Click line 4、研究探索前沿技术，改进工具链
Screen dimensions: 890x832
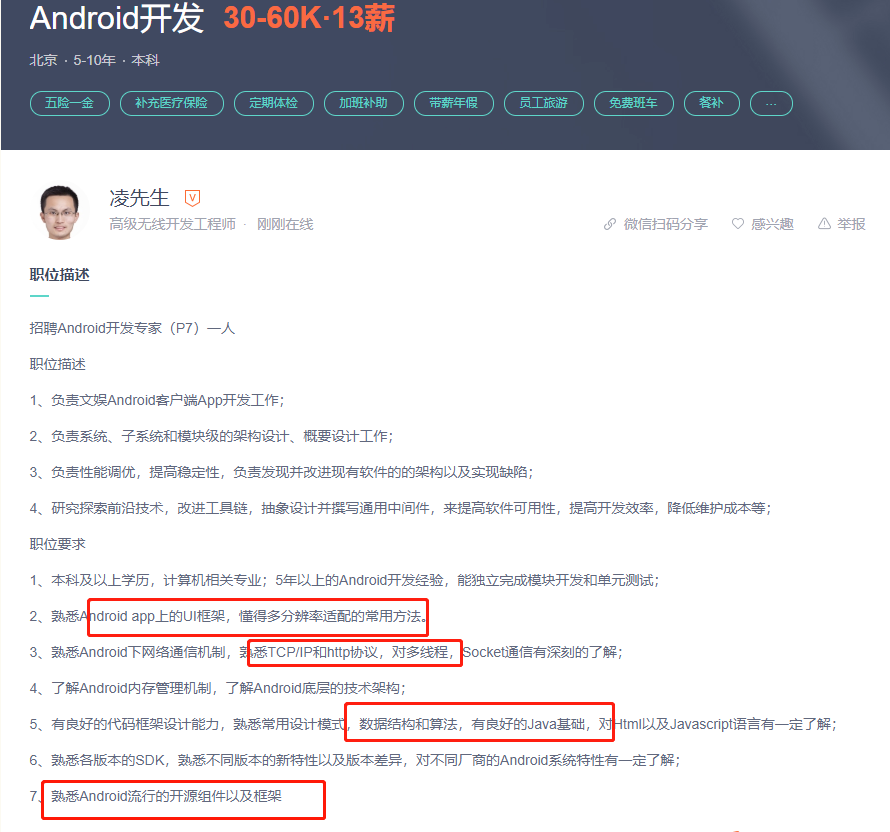400,508
